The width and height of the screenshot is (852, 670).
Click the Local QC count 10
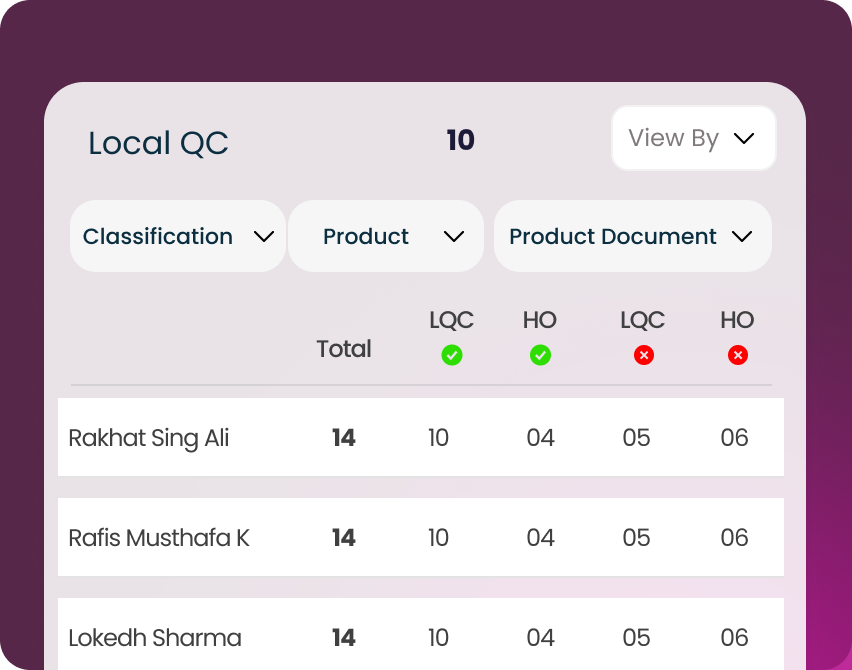[460, 140]
